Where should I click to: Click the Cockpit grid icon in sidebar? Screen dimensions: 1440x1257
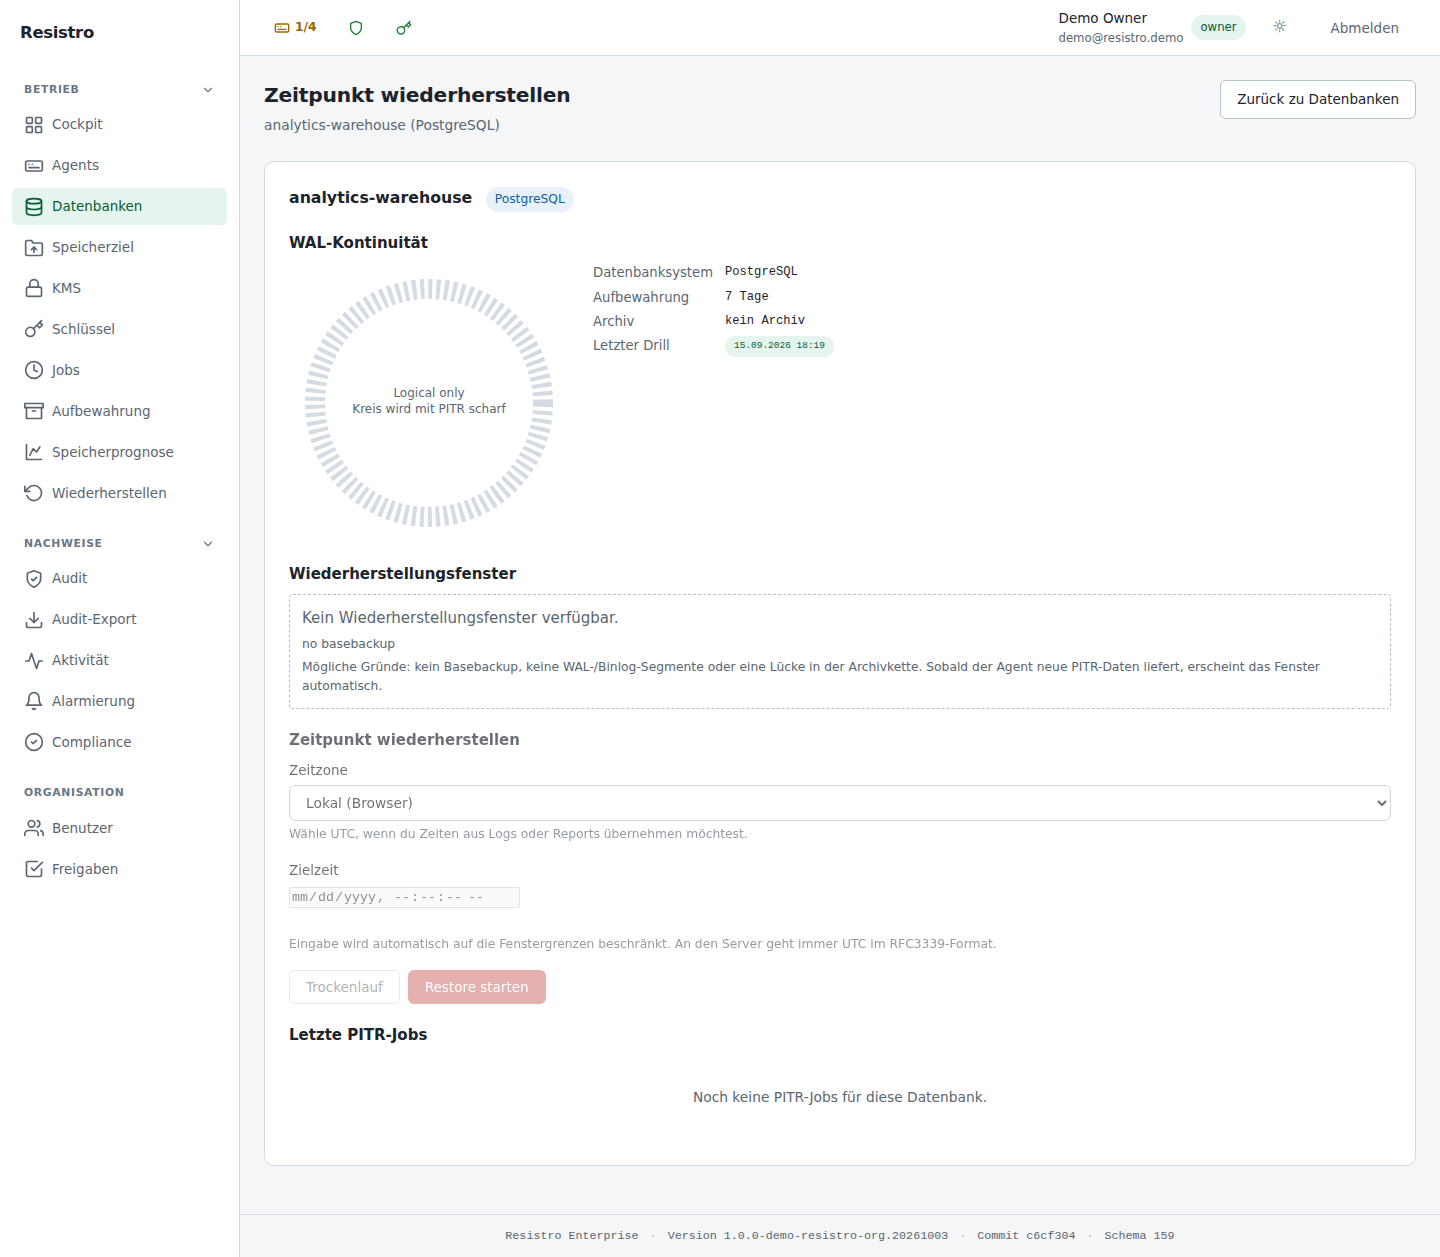pyautogui.click(x=34, y=125)
